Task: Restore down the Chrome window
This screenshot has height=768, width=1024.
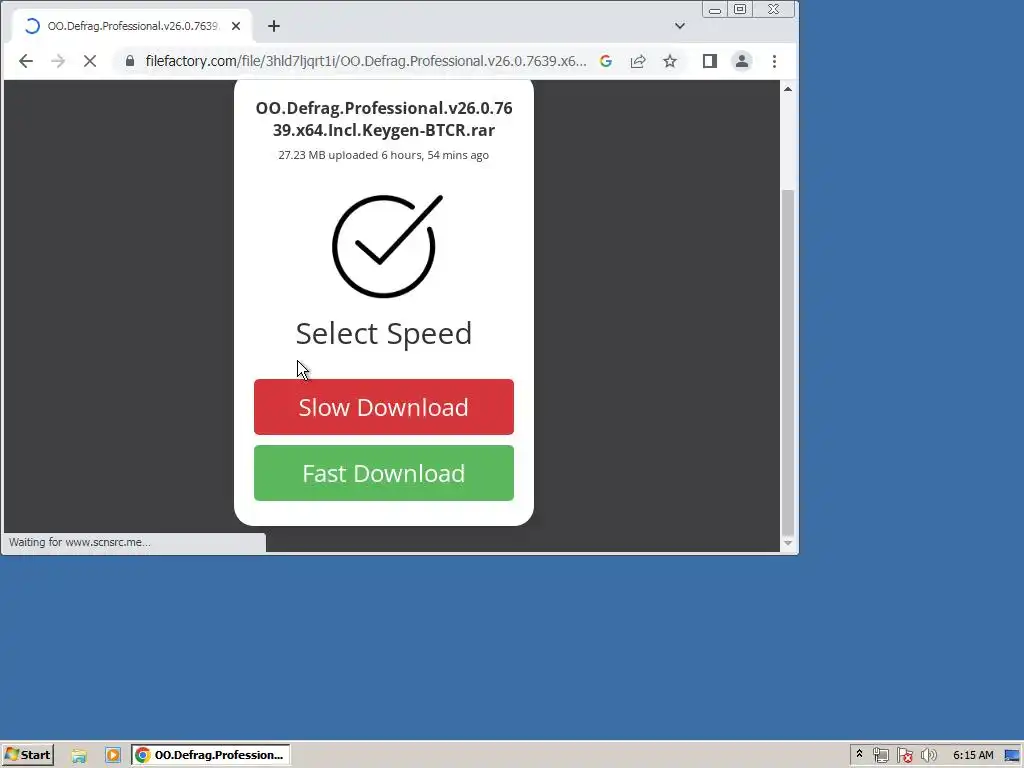Action: [740, 9]
